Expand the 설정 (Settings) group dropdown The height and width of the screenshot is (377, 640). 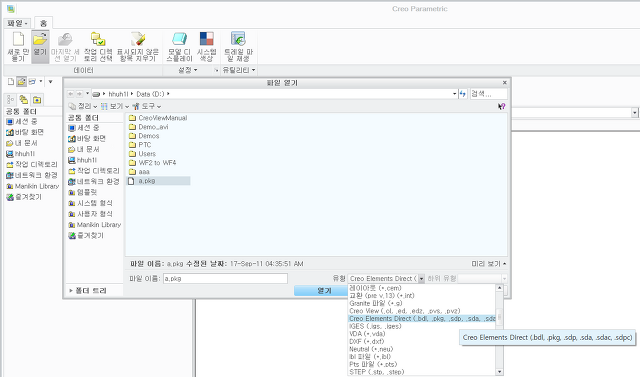187,70
